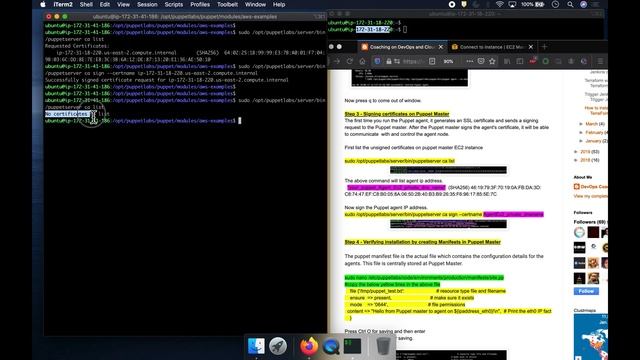Open a new browser tab
Image resolution: width=640 pixels, height=360 pixels.
544,47
